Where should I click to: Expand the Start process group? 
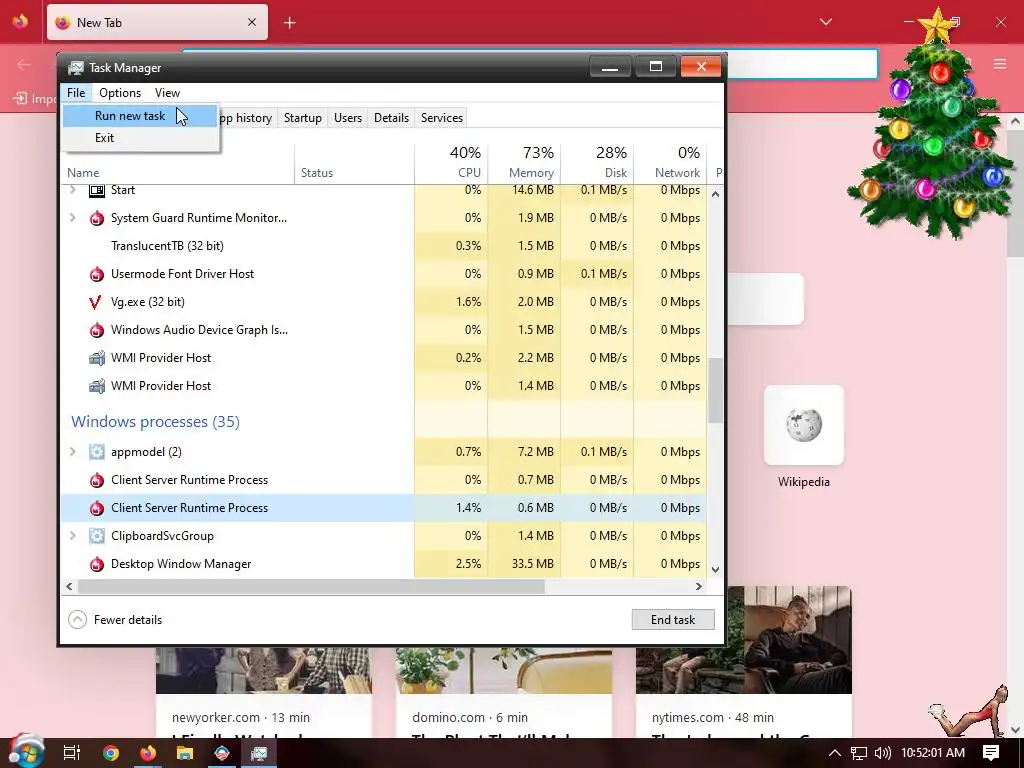pyautogui.click(x=72, y=190)
